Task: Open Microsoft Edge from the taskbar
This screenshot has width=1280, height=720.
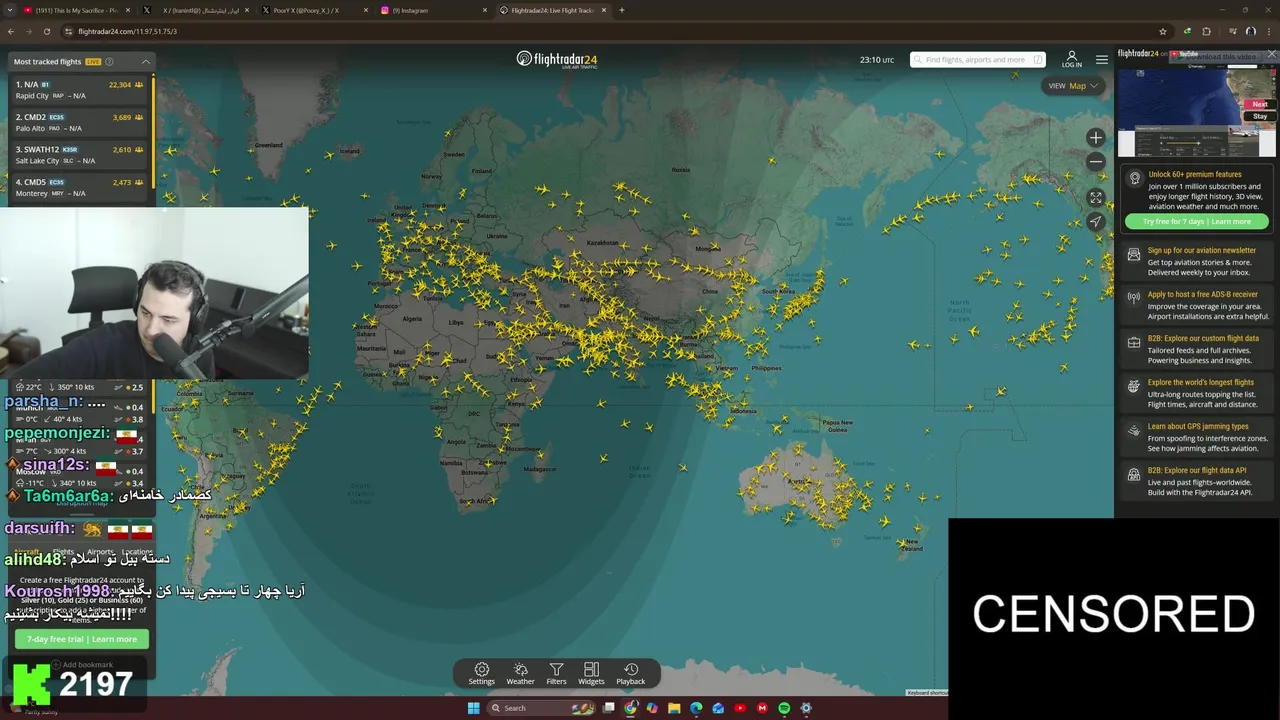Action: point(696,708)
